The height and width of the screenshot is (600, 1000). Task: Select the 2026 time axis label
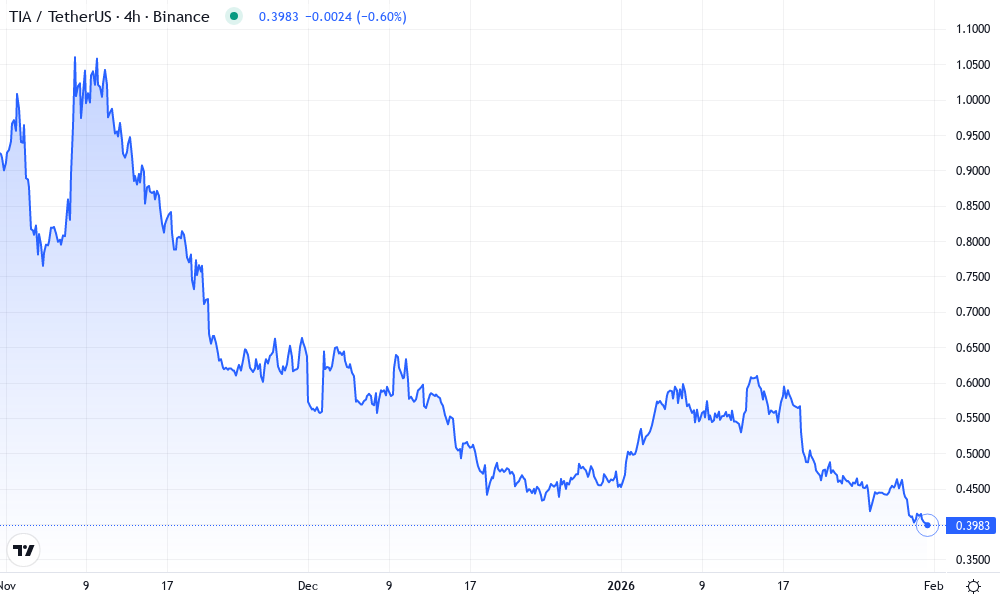tap(620, 586)
